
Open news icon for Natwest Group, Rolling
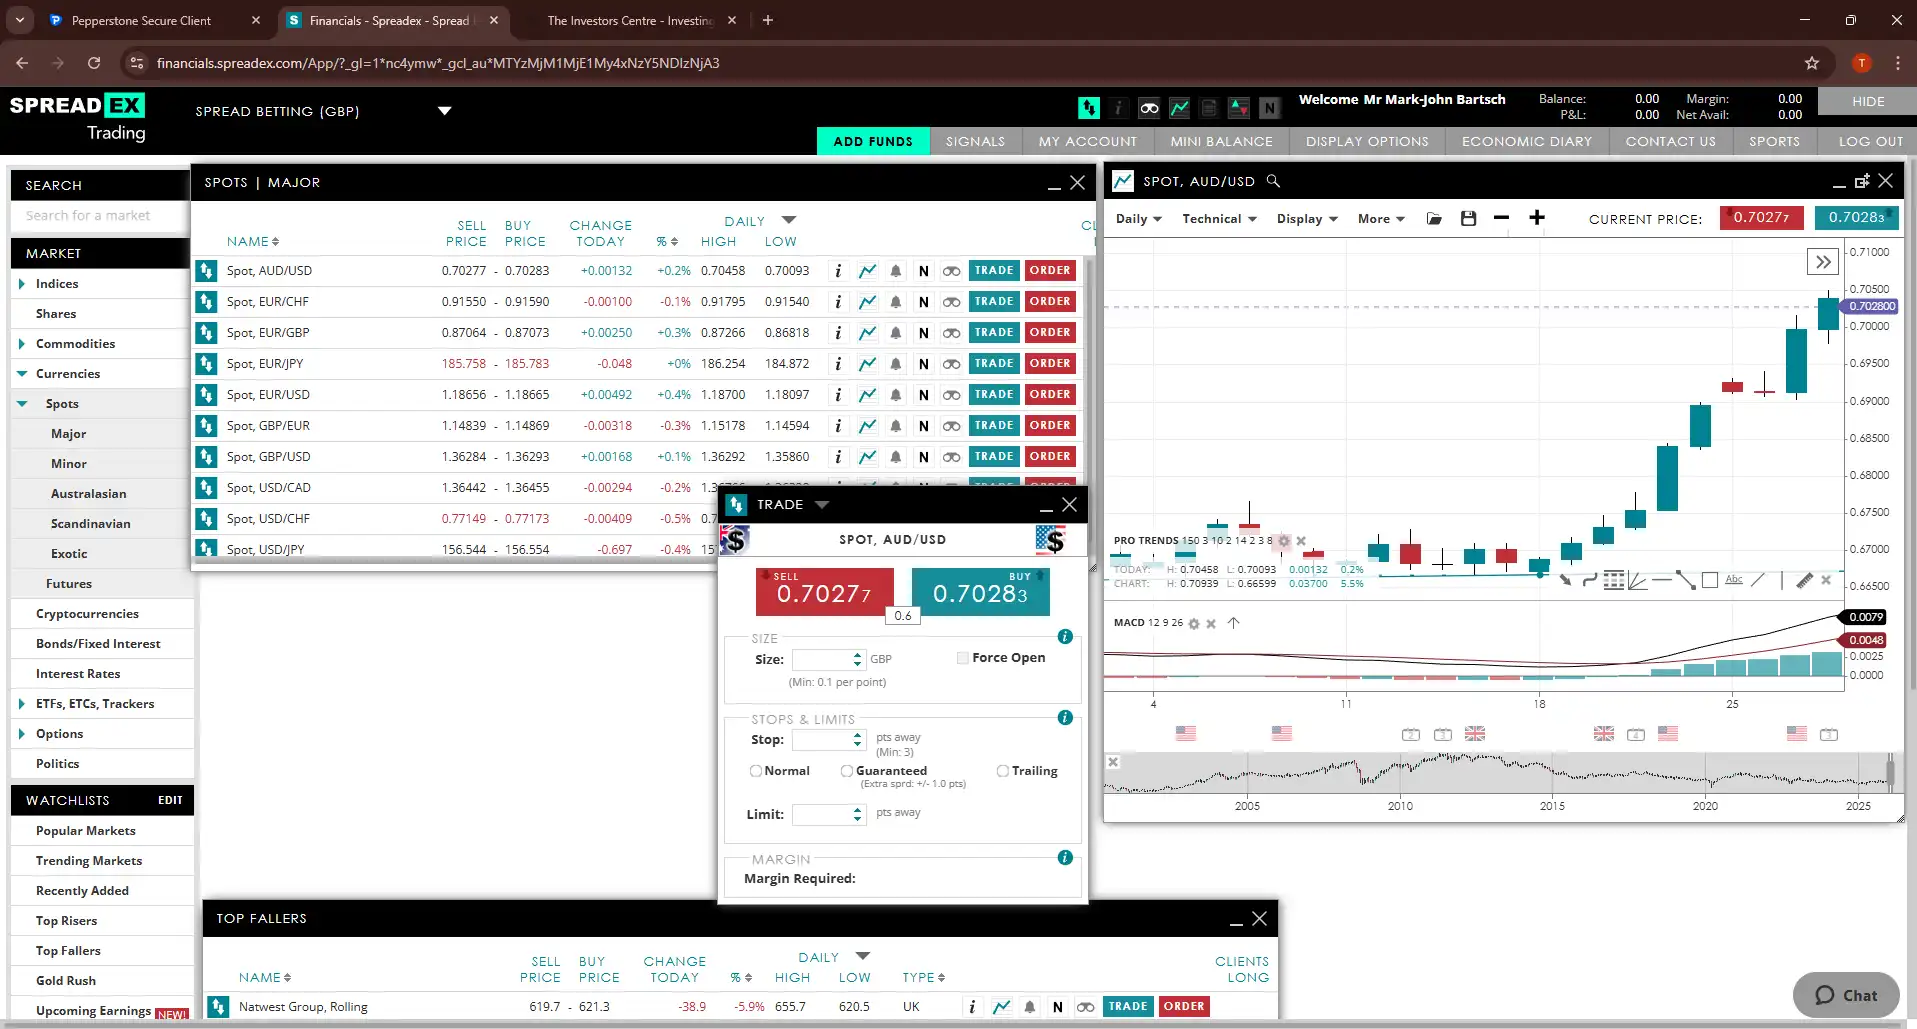click(x=1057, y=1007)
